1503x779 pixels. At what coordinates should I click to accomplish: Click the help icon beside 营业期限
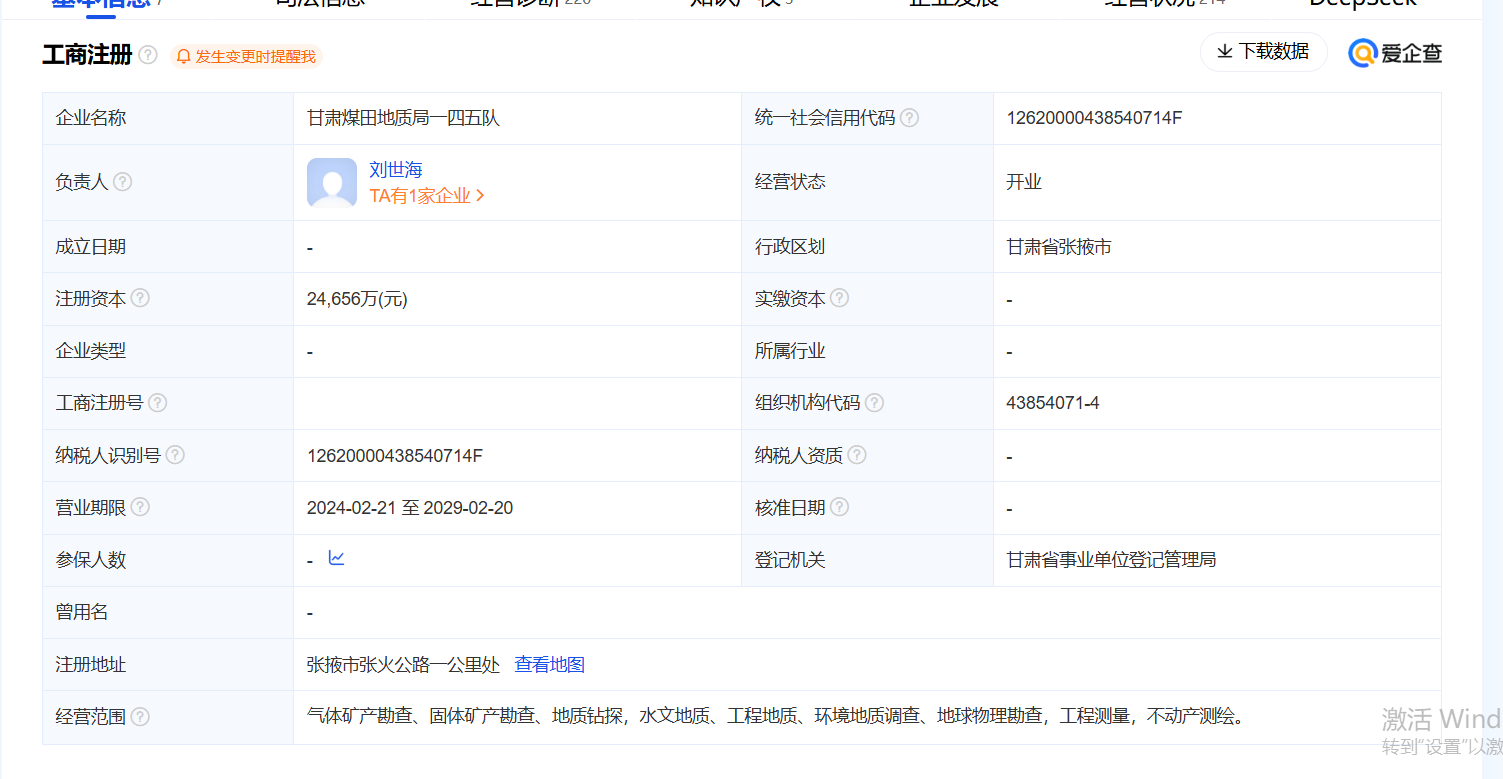pos(140,507)
